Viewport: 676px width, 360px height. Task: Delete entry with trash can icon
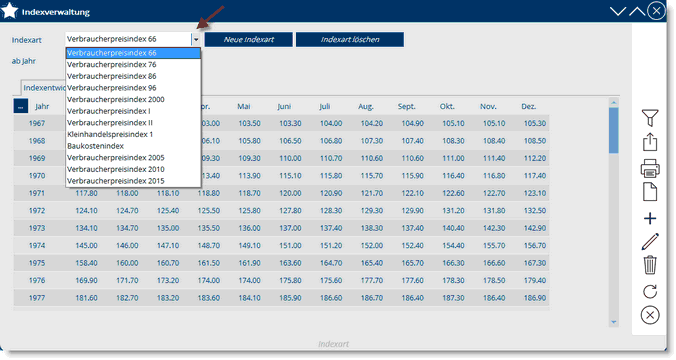pos(650,265)
